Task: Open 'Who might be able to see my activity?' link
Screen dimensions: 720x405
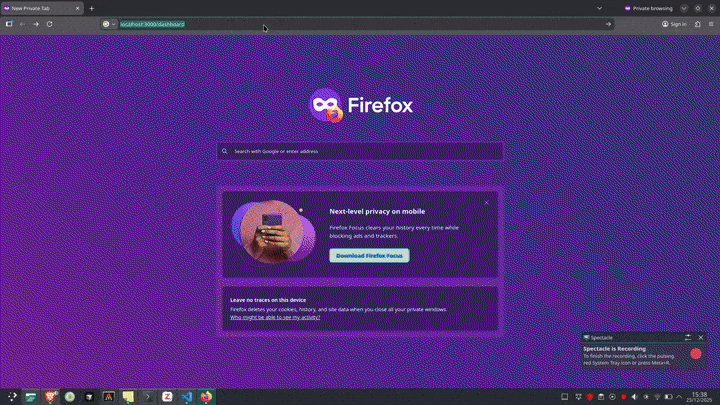Action: click(275, 317)
